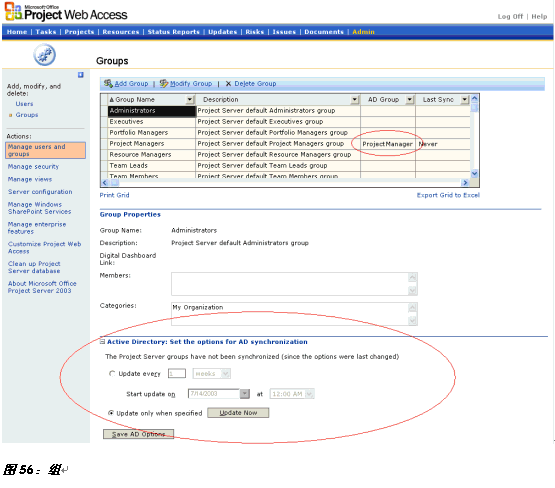The image size is (555, 488).
Task: Open the Projects menu
Action: pyautogui.click(x=79, y=32)
